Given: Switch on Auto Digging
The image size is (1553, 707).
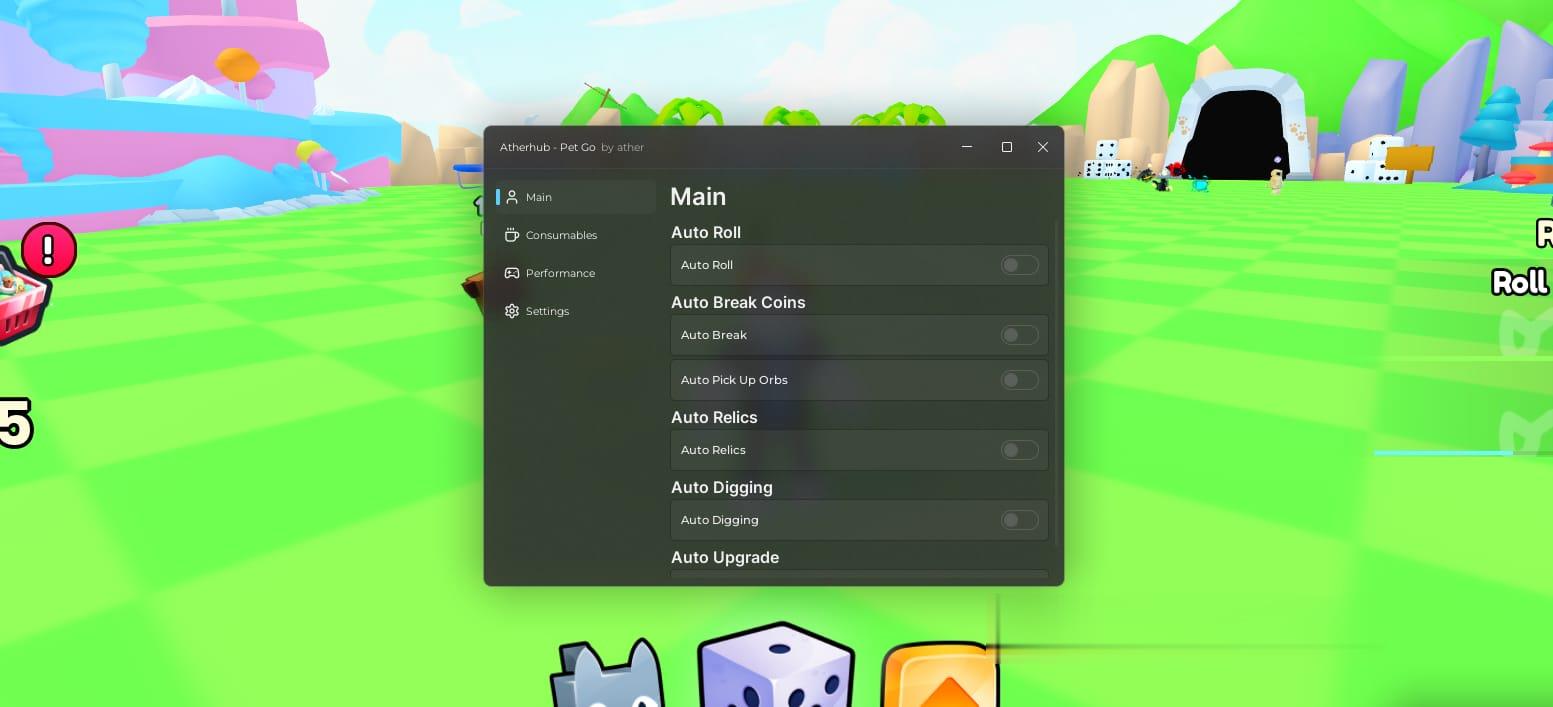Looking at the screenshot, I should tap(1019, 520).
